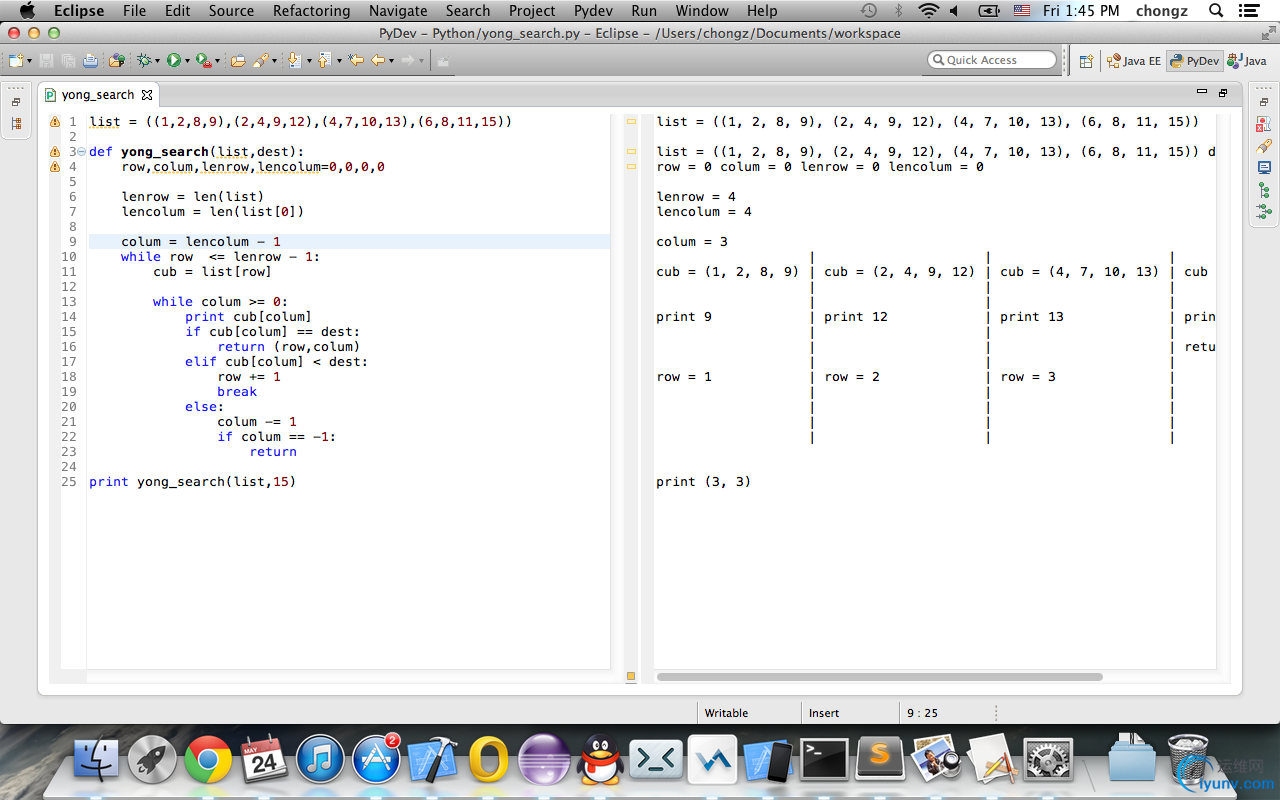The width and height of the screenshot is (1280, 800).
Task: Select the yong_search editor tab
Action: point(97,95)
